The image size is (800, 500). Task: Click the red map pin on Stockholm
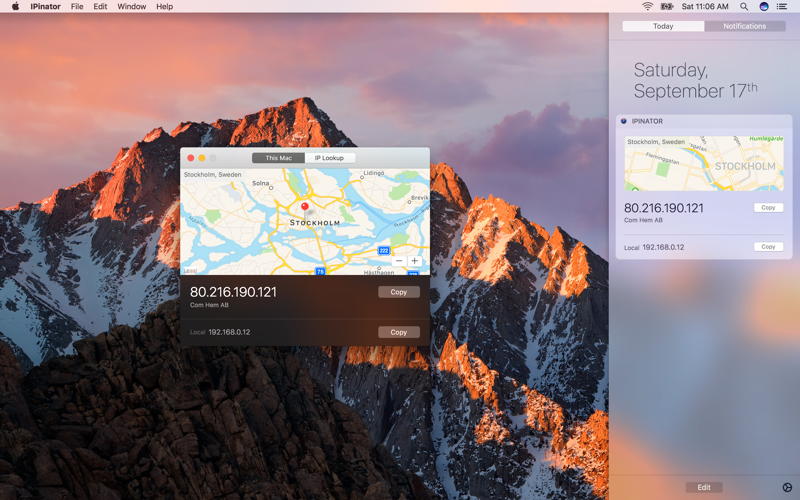point(305,207)
